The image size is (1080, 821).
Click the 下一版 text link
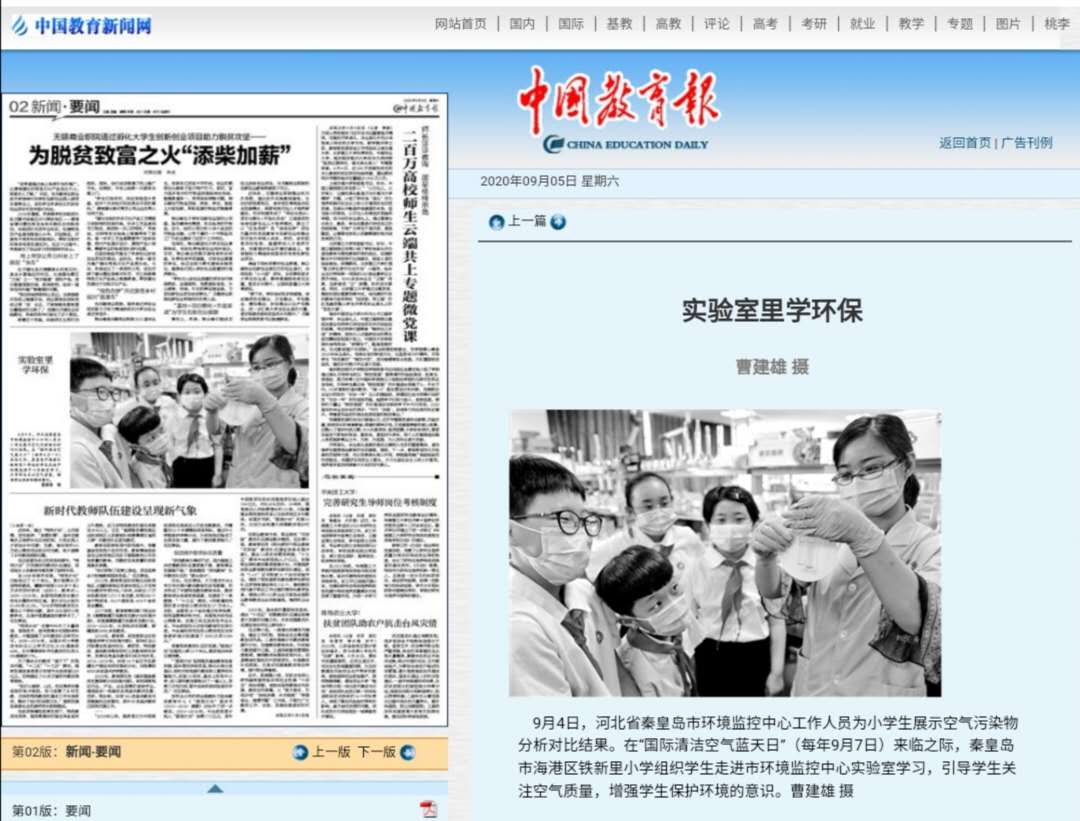[x=376, y=752]
